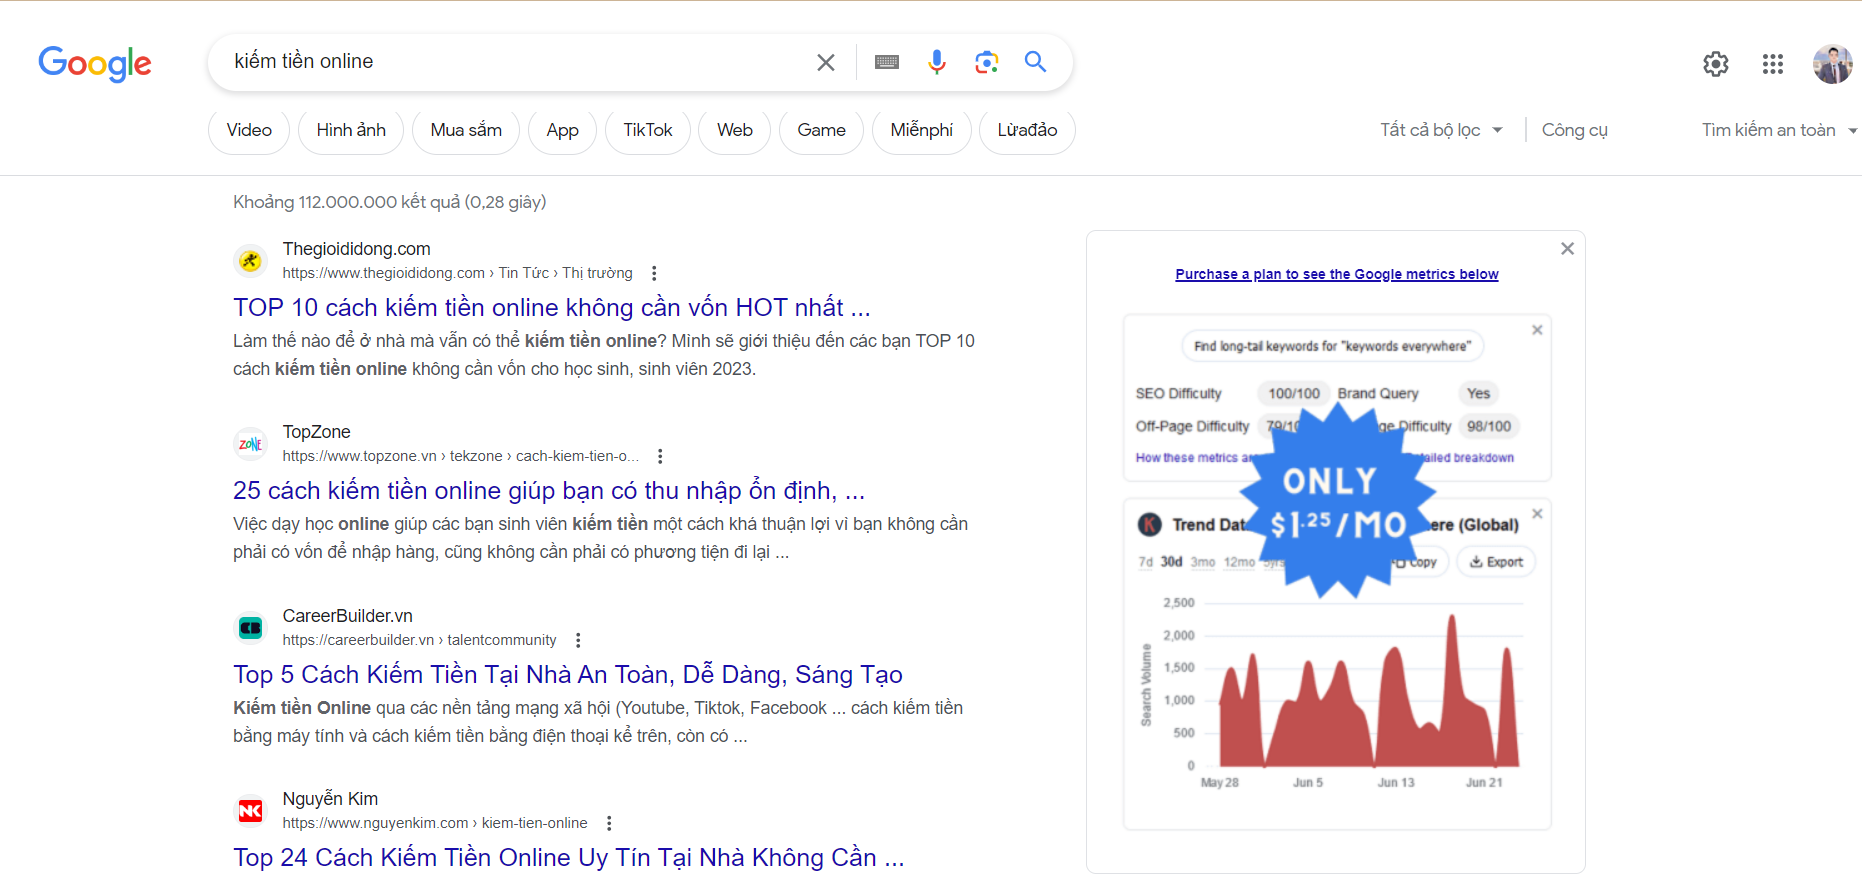Select the Lừađảo filter chip
The image size is (1862, 880).
pyautogui.click(x=1027, y=131)
